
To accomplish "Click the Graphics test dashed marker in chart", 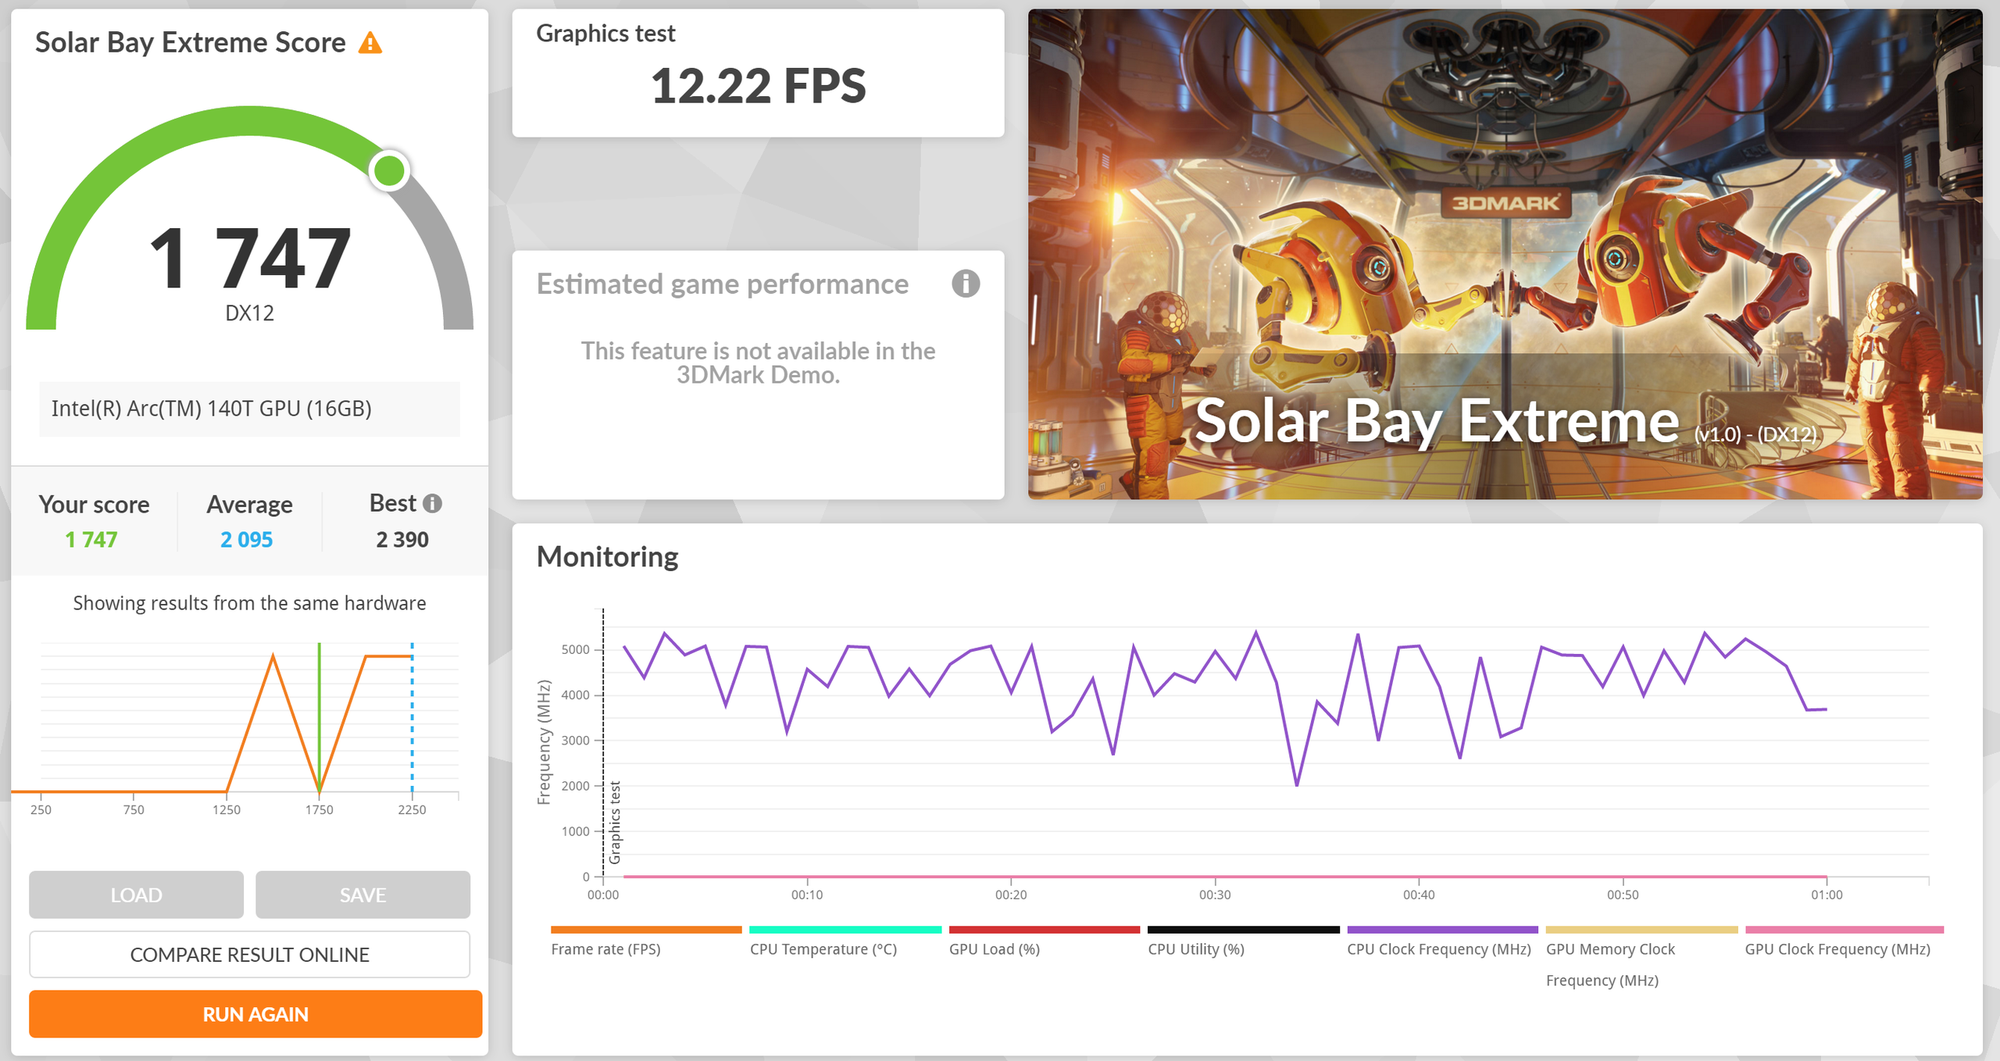I will pyautogui.click(x=603, y=742).
